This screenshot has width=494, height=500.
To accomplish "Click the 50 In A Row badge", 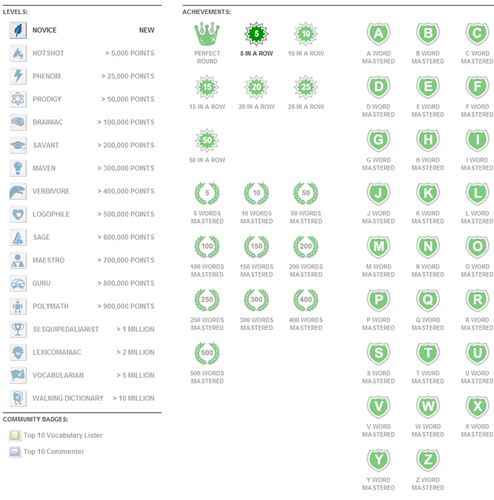I will pyautogui.click(x=207, y=140).
